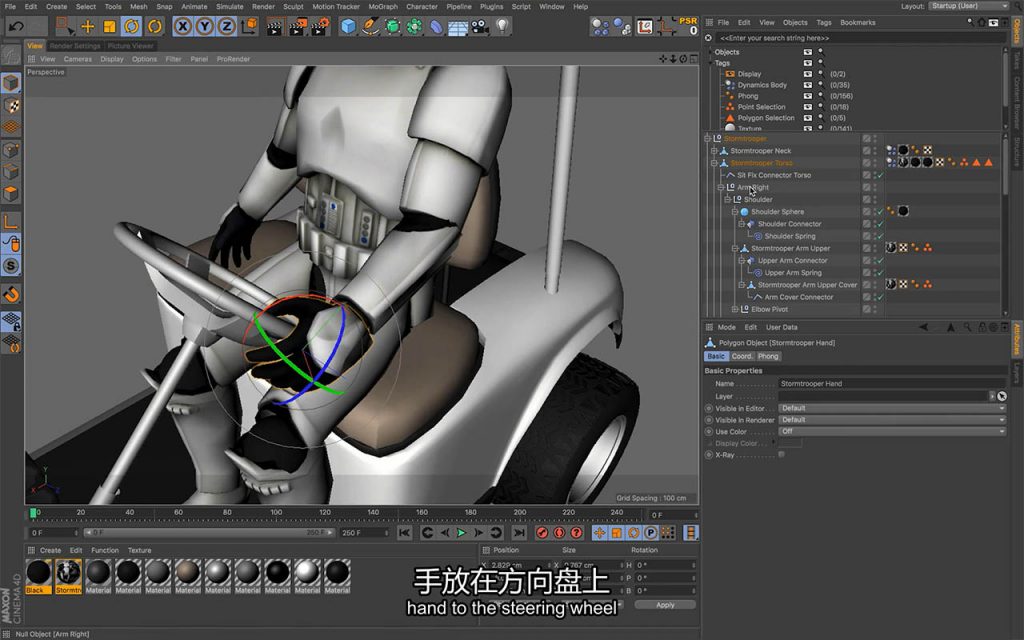Open the spline Pen tool
The image size is (1024, 640).
(370, 27)
